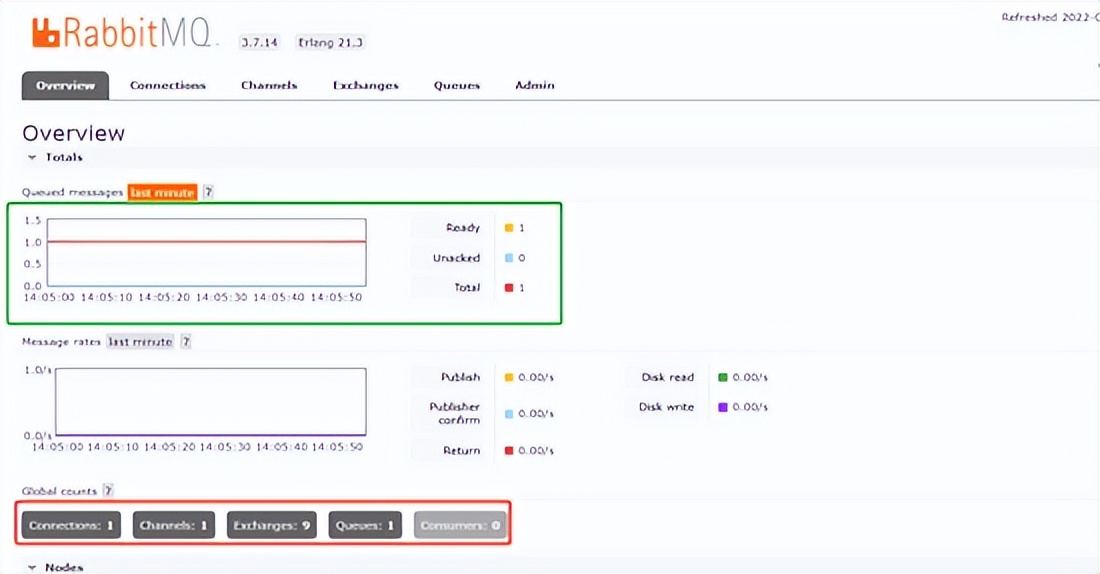Click the green Disk read swatch

click(x=723, y=378)
